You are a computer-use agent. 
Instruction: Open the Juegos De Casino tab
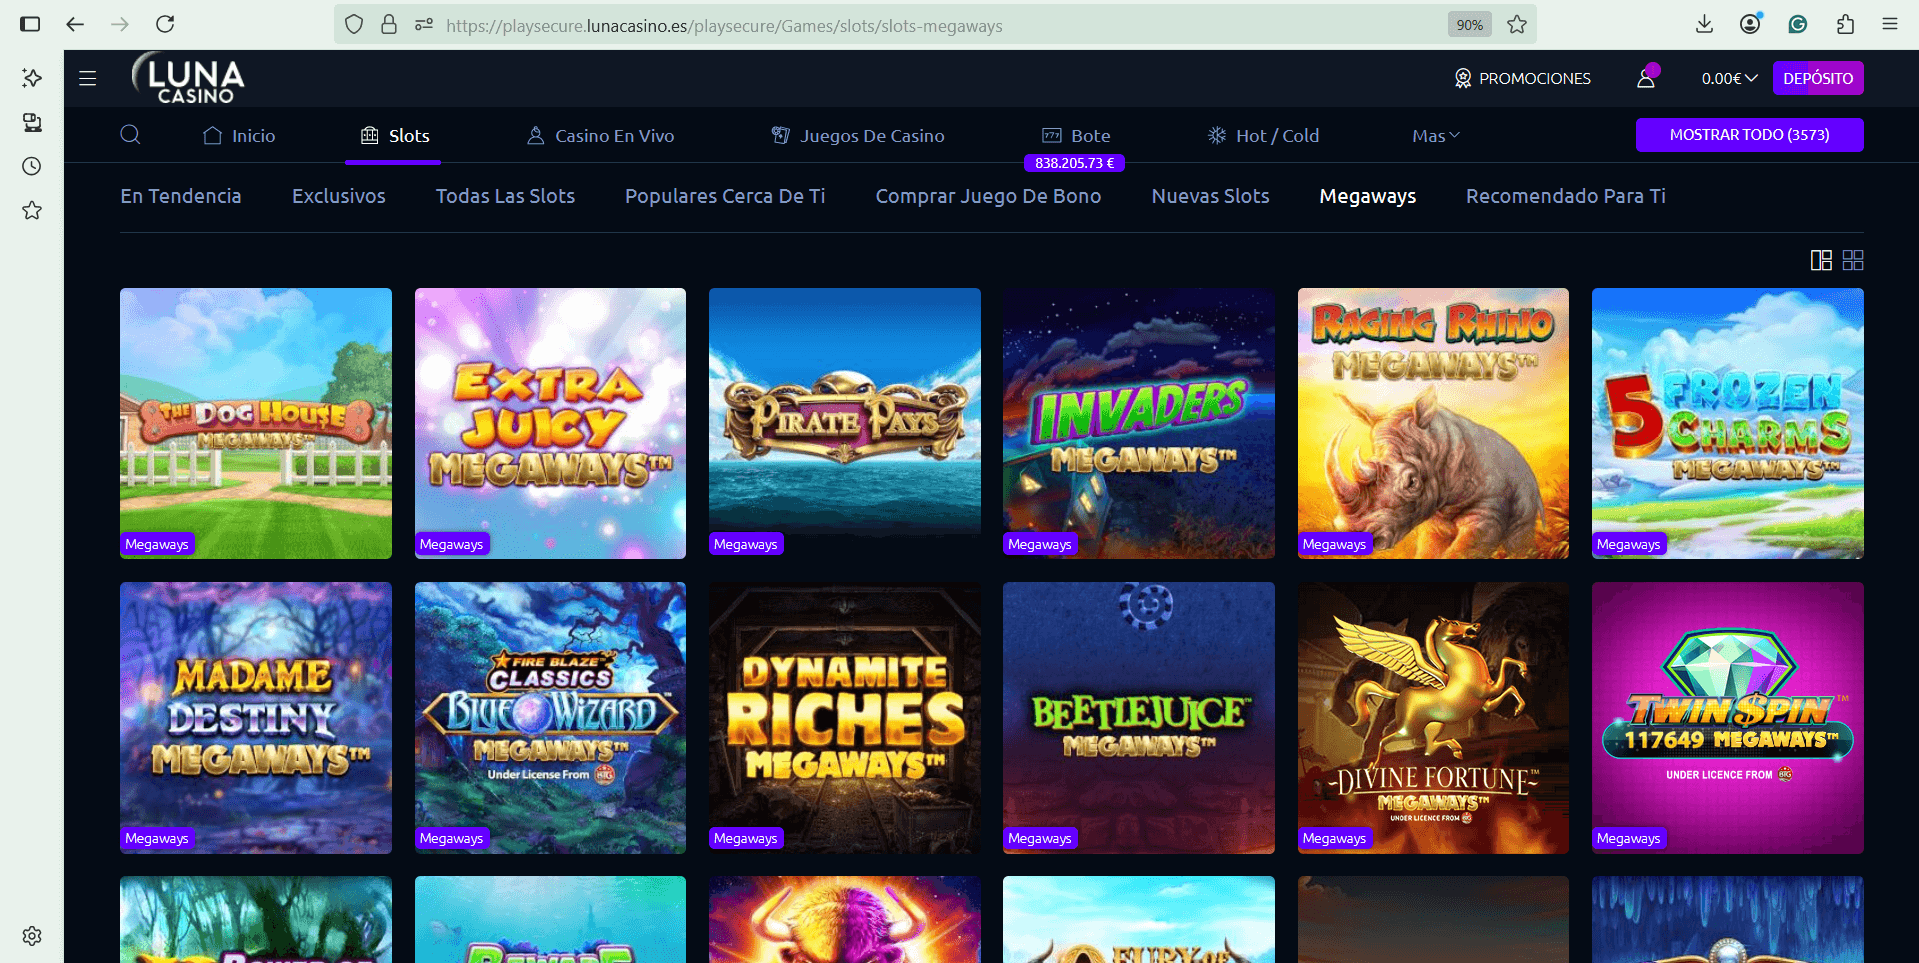857,136
